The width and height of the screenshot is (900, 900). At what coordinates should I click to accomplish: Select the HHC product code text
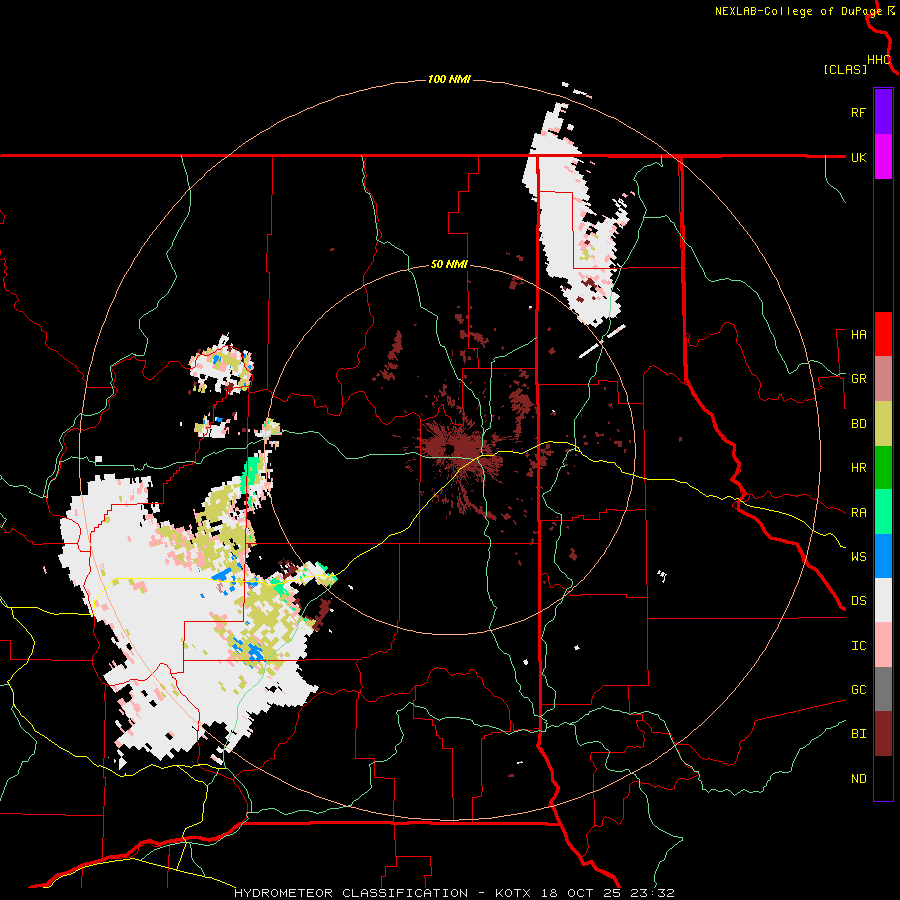click(879, 60)
